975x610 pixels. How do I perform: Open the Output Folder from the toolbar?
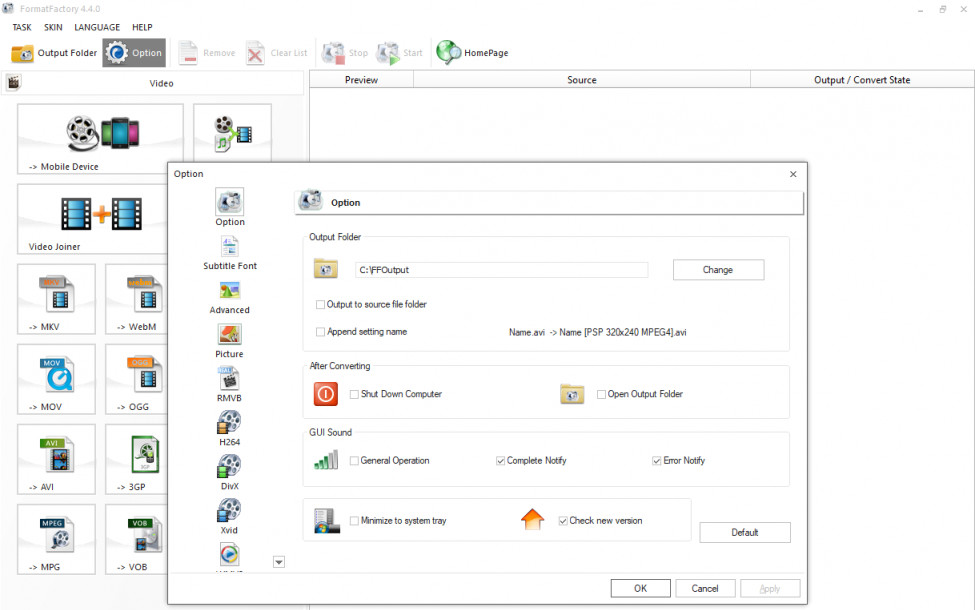pos(54,53)
